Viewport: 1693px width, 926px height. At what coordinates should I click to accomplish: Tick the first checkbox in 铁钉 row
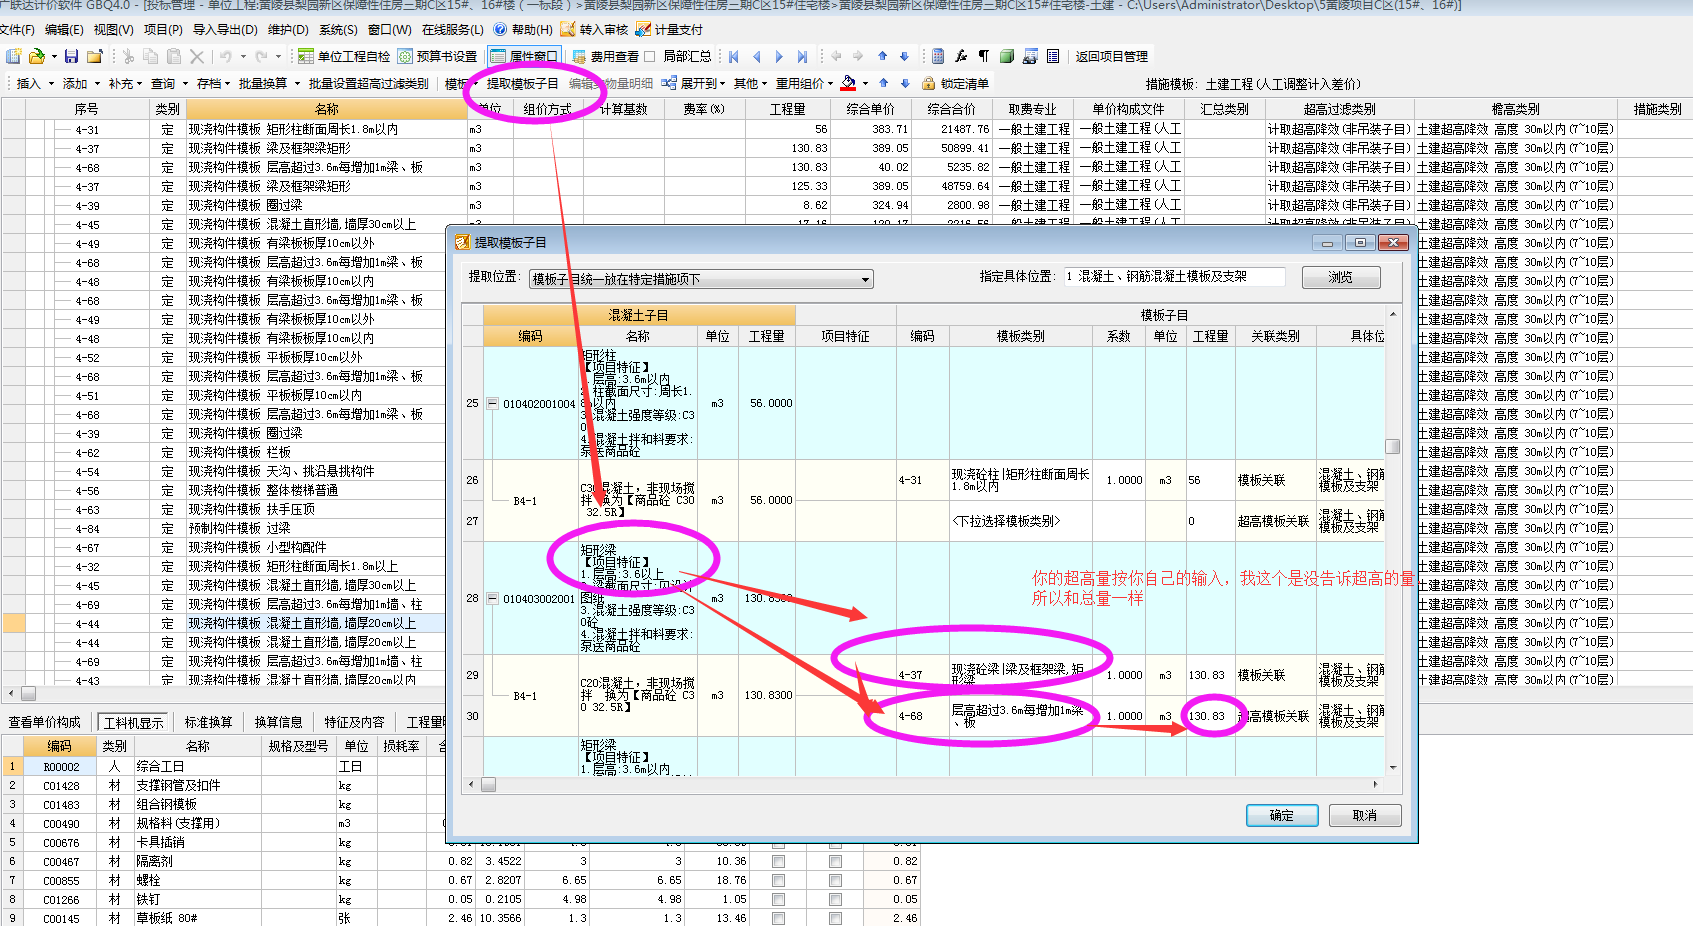click(x=778, y=899)
